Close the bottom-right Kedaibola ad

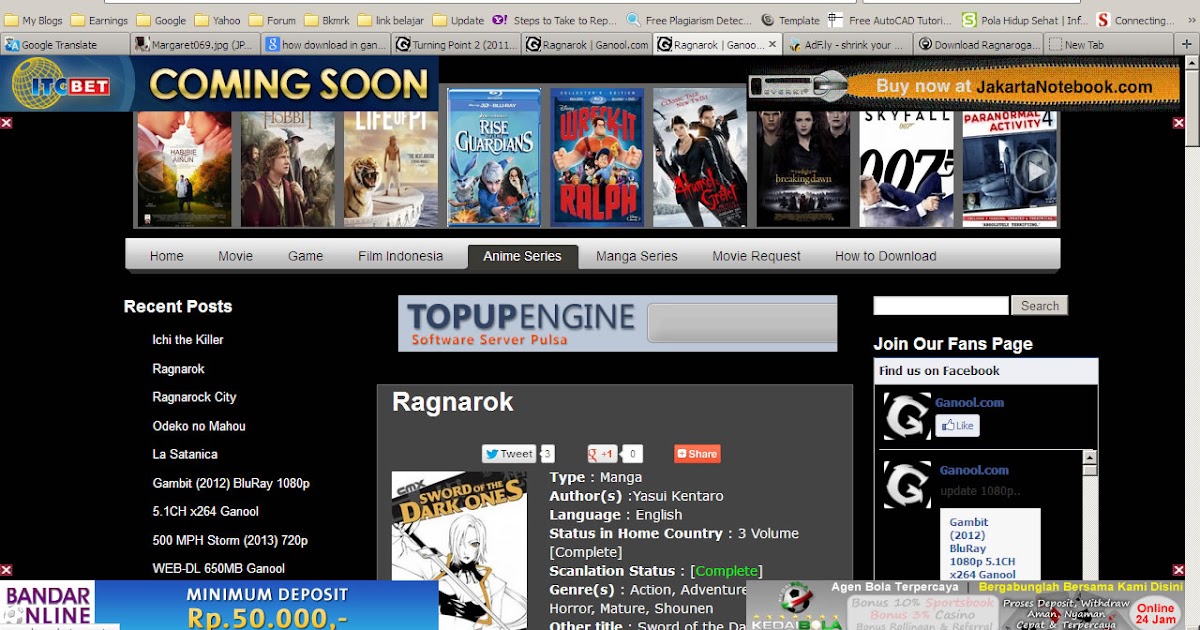point(1178,570)
